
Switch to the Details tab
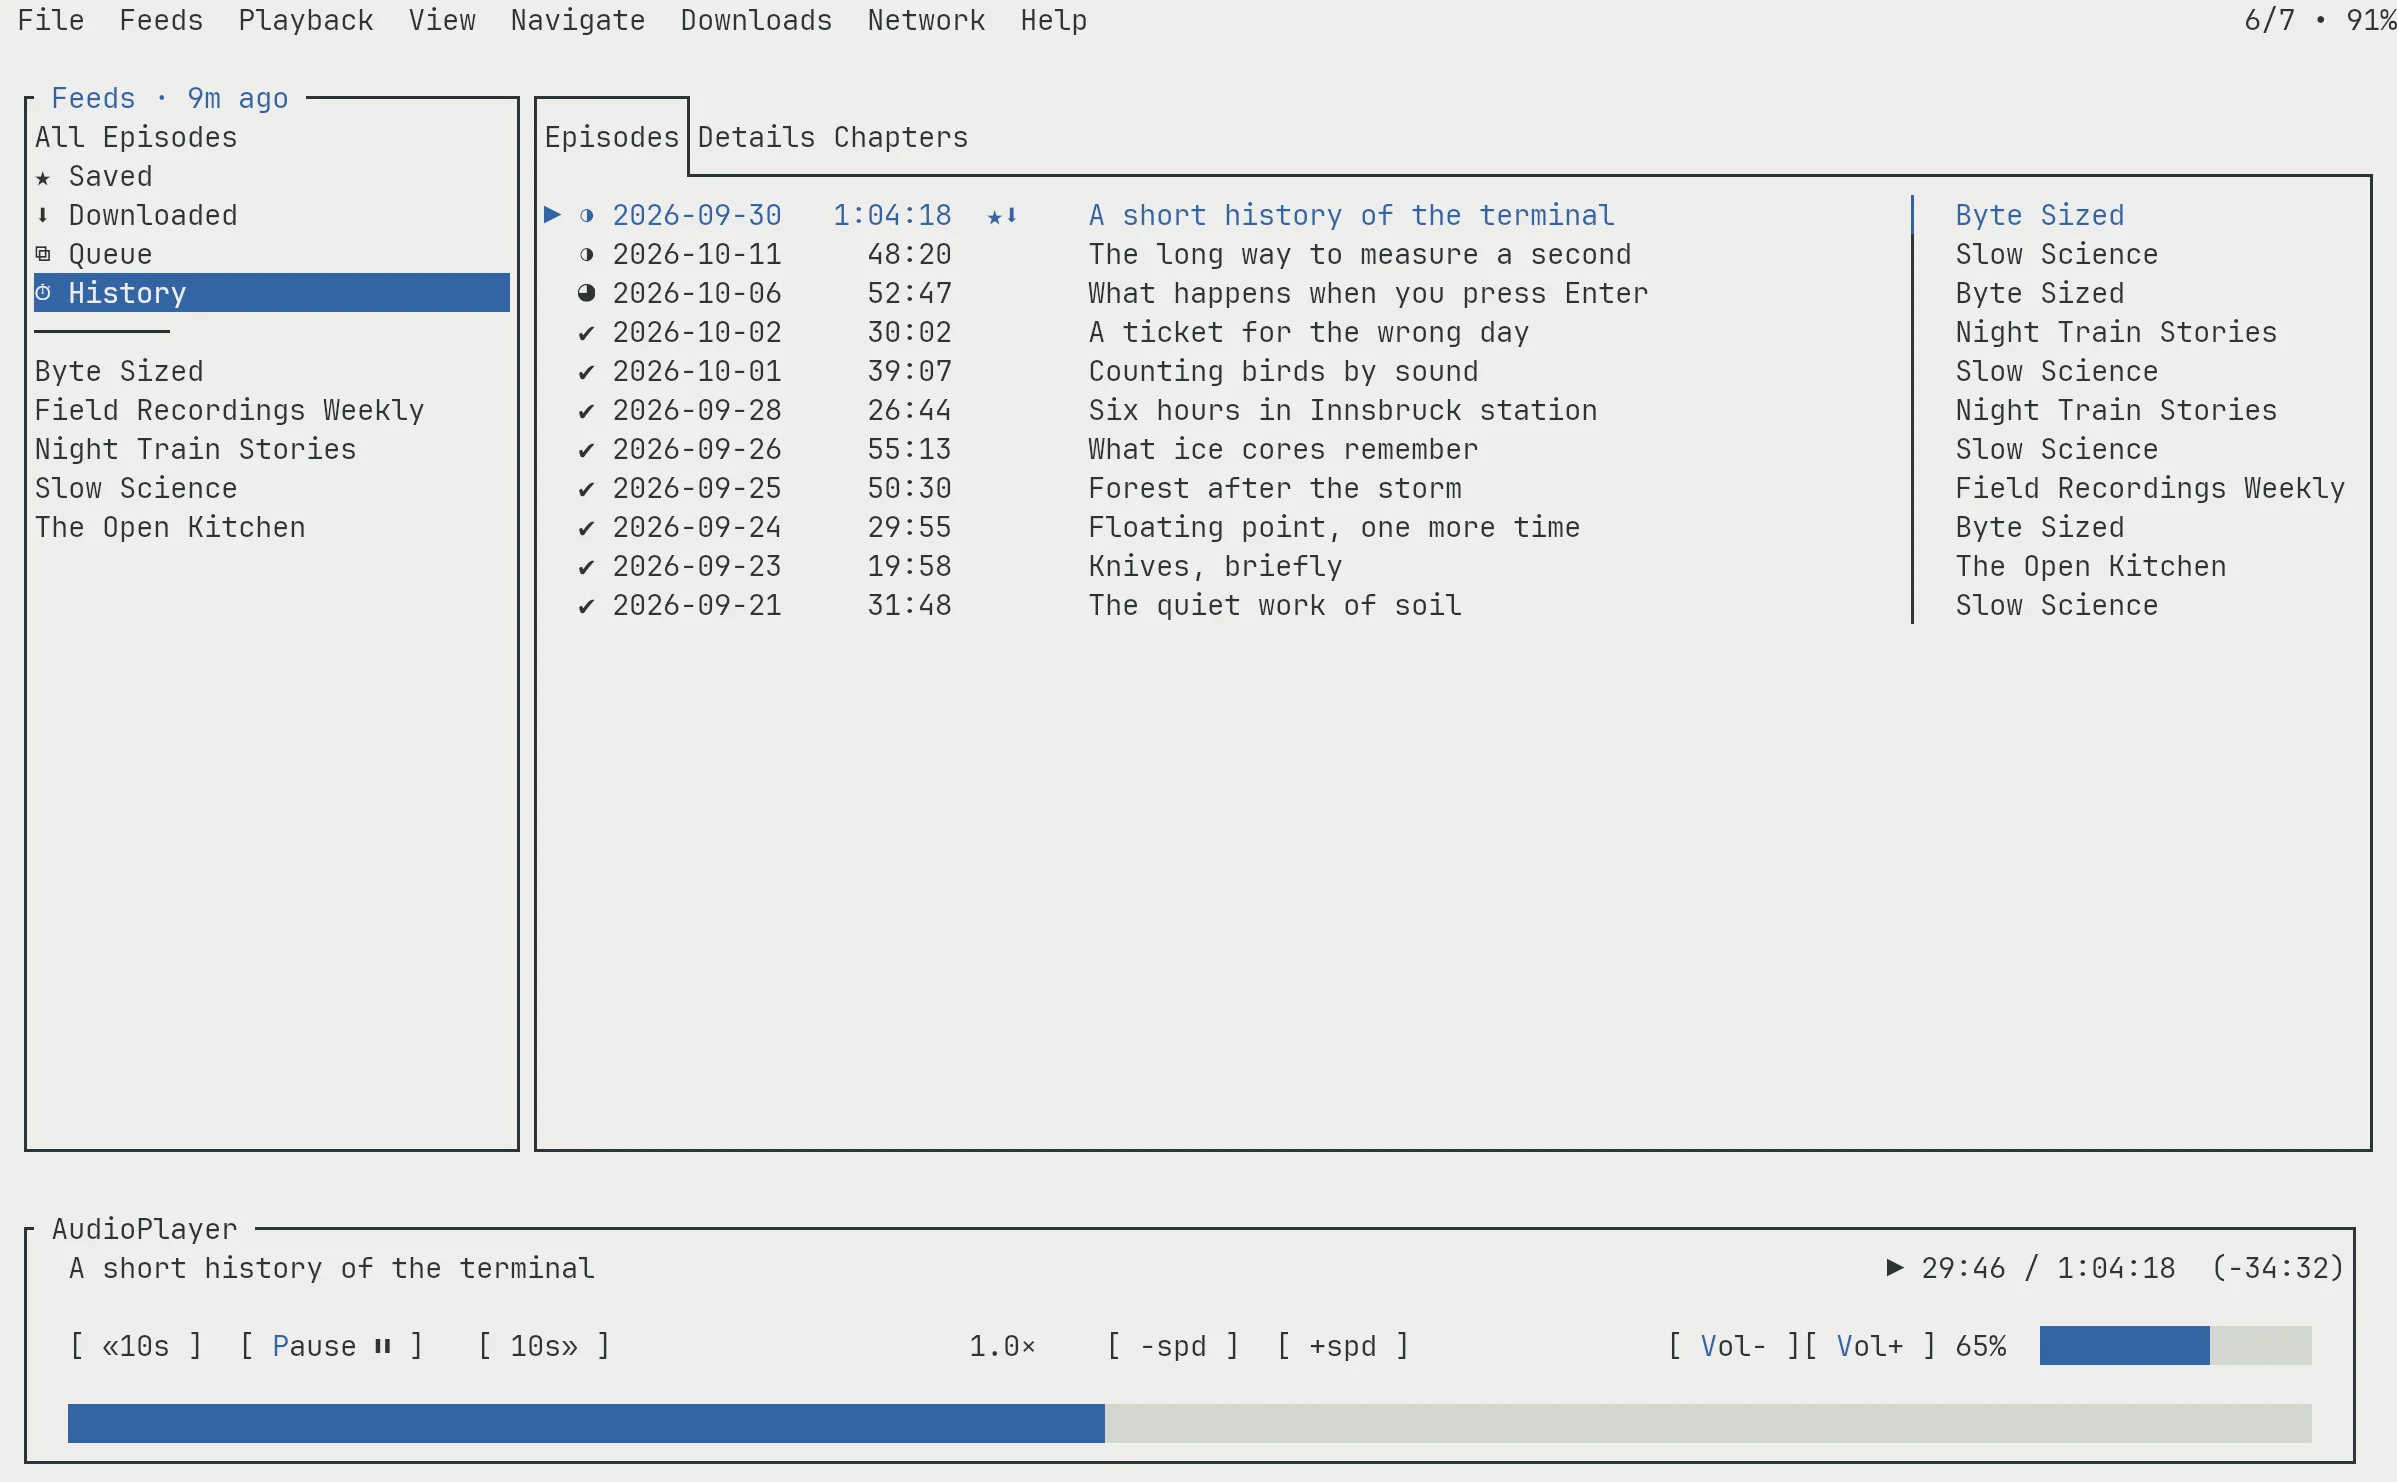tap(756, 137)
